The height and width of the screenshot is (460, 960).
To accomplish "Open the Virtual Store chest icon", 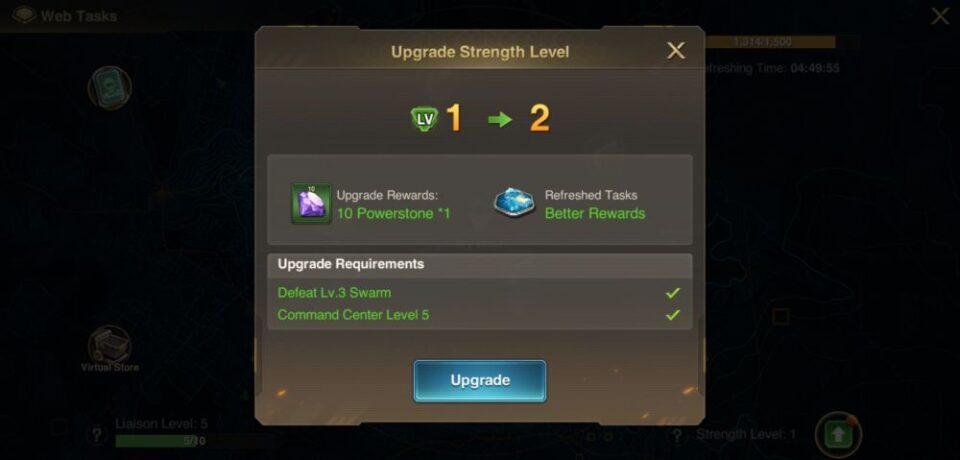I will coord(110,347).
